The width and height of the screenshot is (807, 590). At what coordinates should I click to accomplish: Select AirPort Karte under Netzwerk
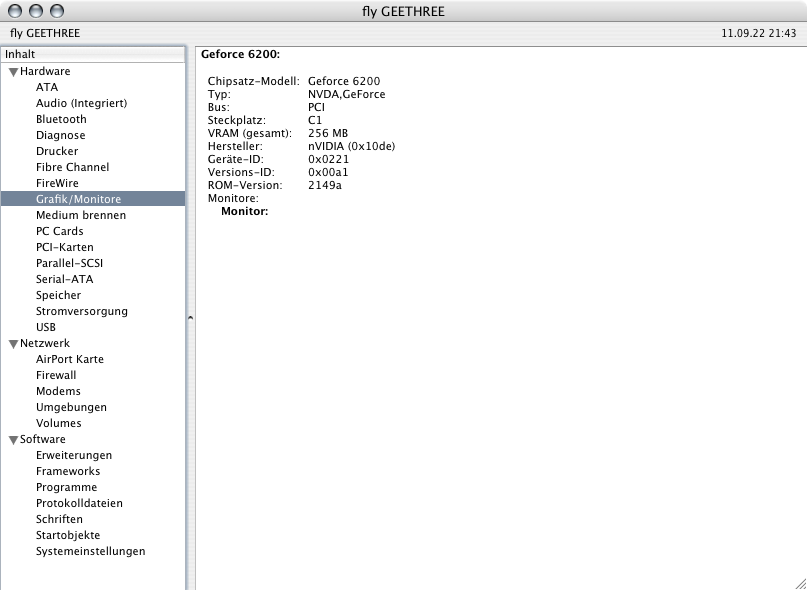tap(70, 359)
